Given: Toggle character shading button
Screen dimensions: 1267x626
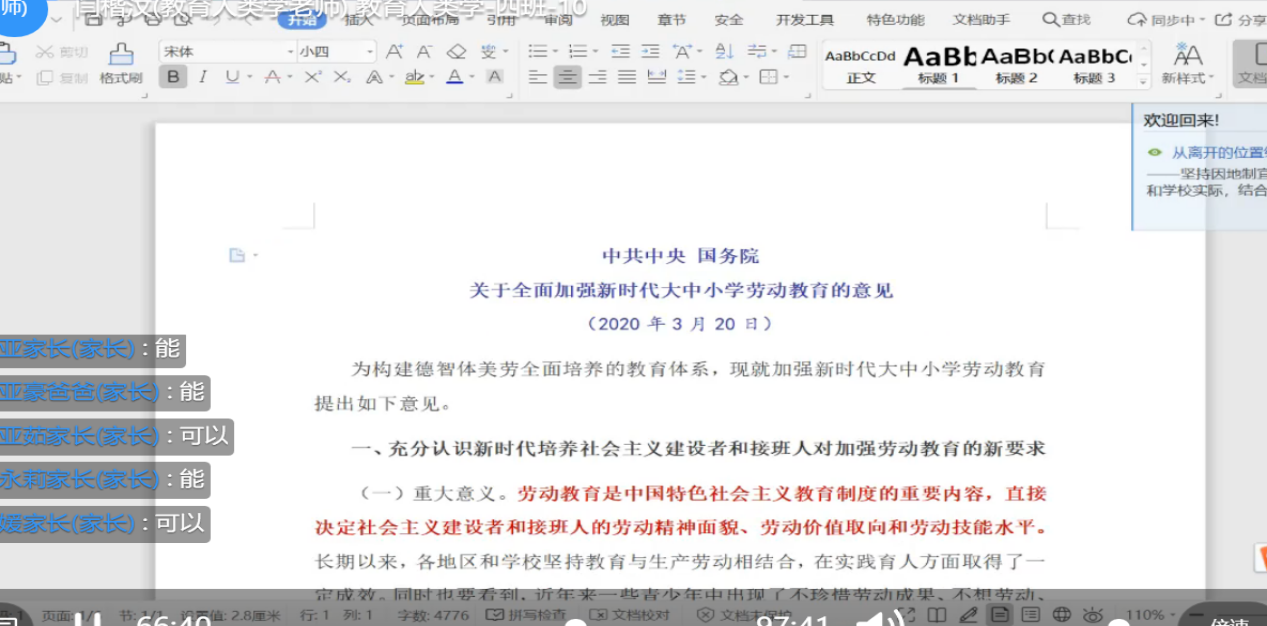Looking at the screenshot, I should pos(494,77).
